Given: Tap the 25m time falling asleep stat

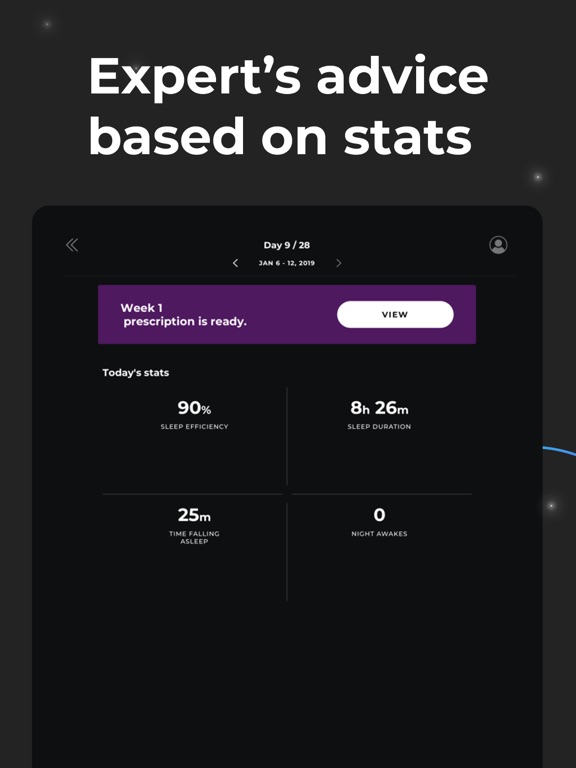Looking at the screenshot, I should click(x=194, y=515).
